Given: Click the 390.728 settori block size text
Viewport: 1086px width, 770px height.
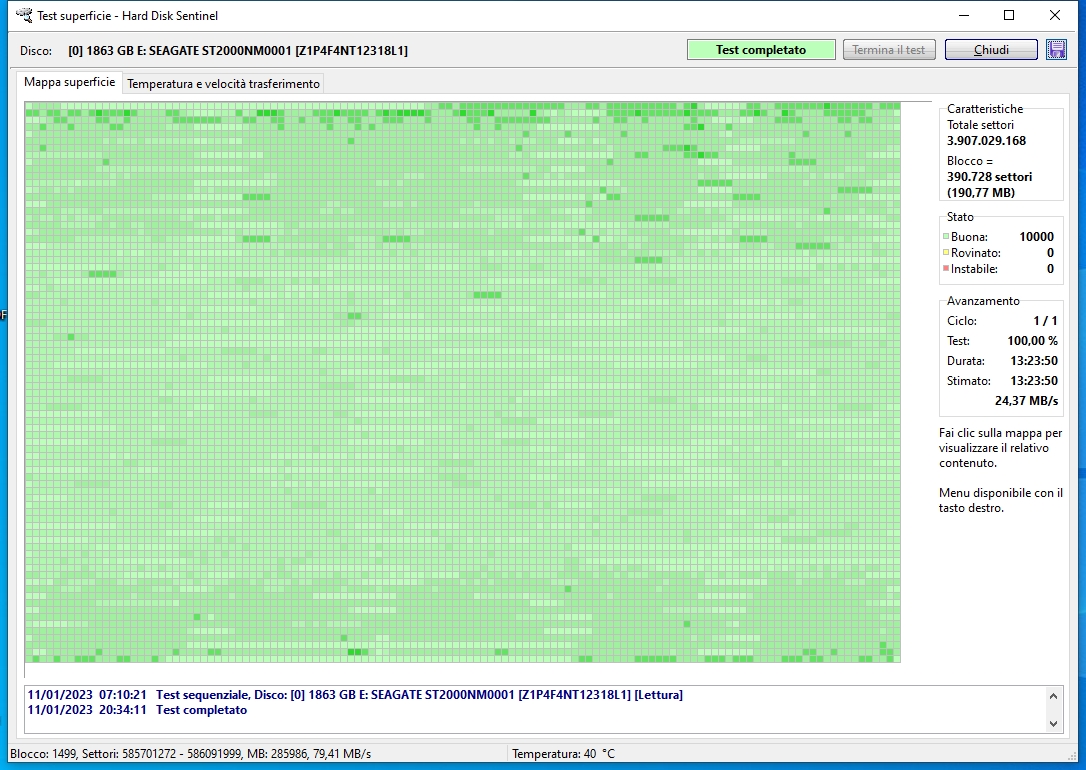Looking at the screenshot, I should coord(989,177).
